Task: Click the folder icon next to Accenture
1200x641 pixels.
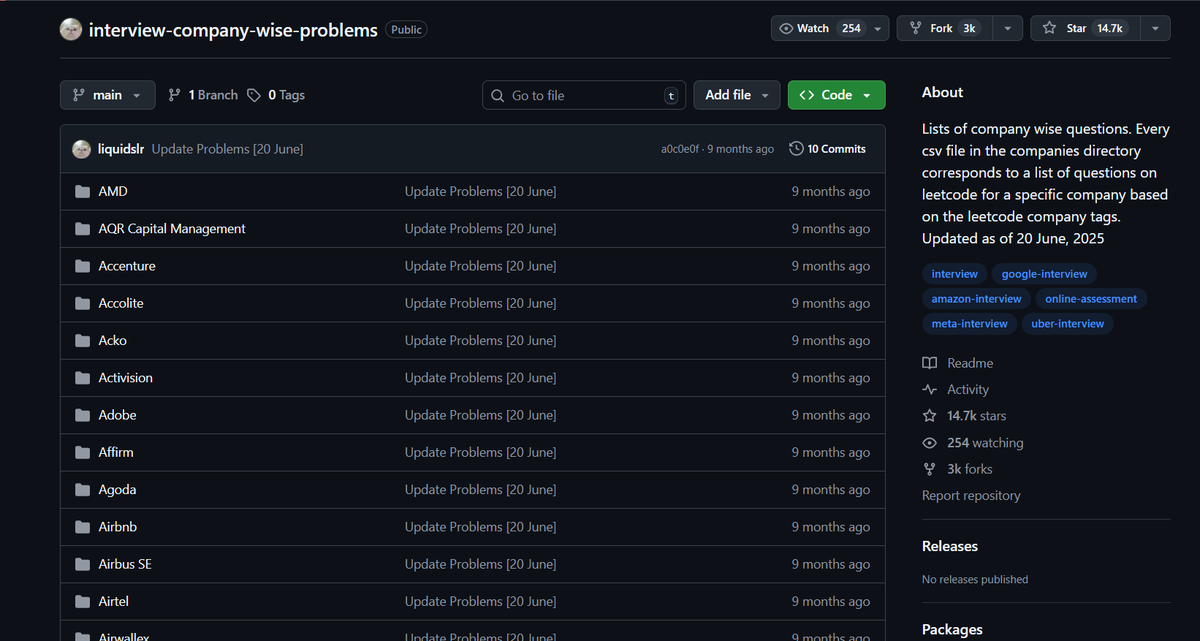Action: tap(83, 266)
